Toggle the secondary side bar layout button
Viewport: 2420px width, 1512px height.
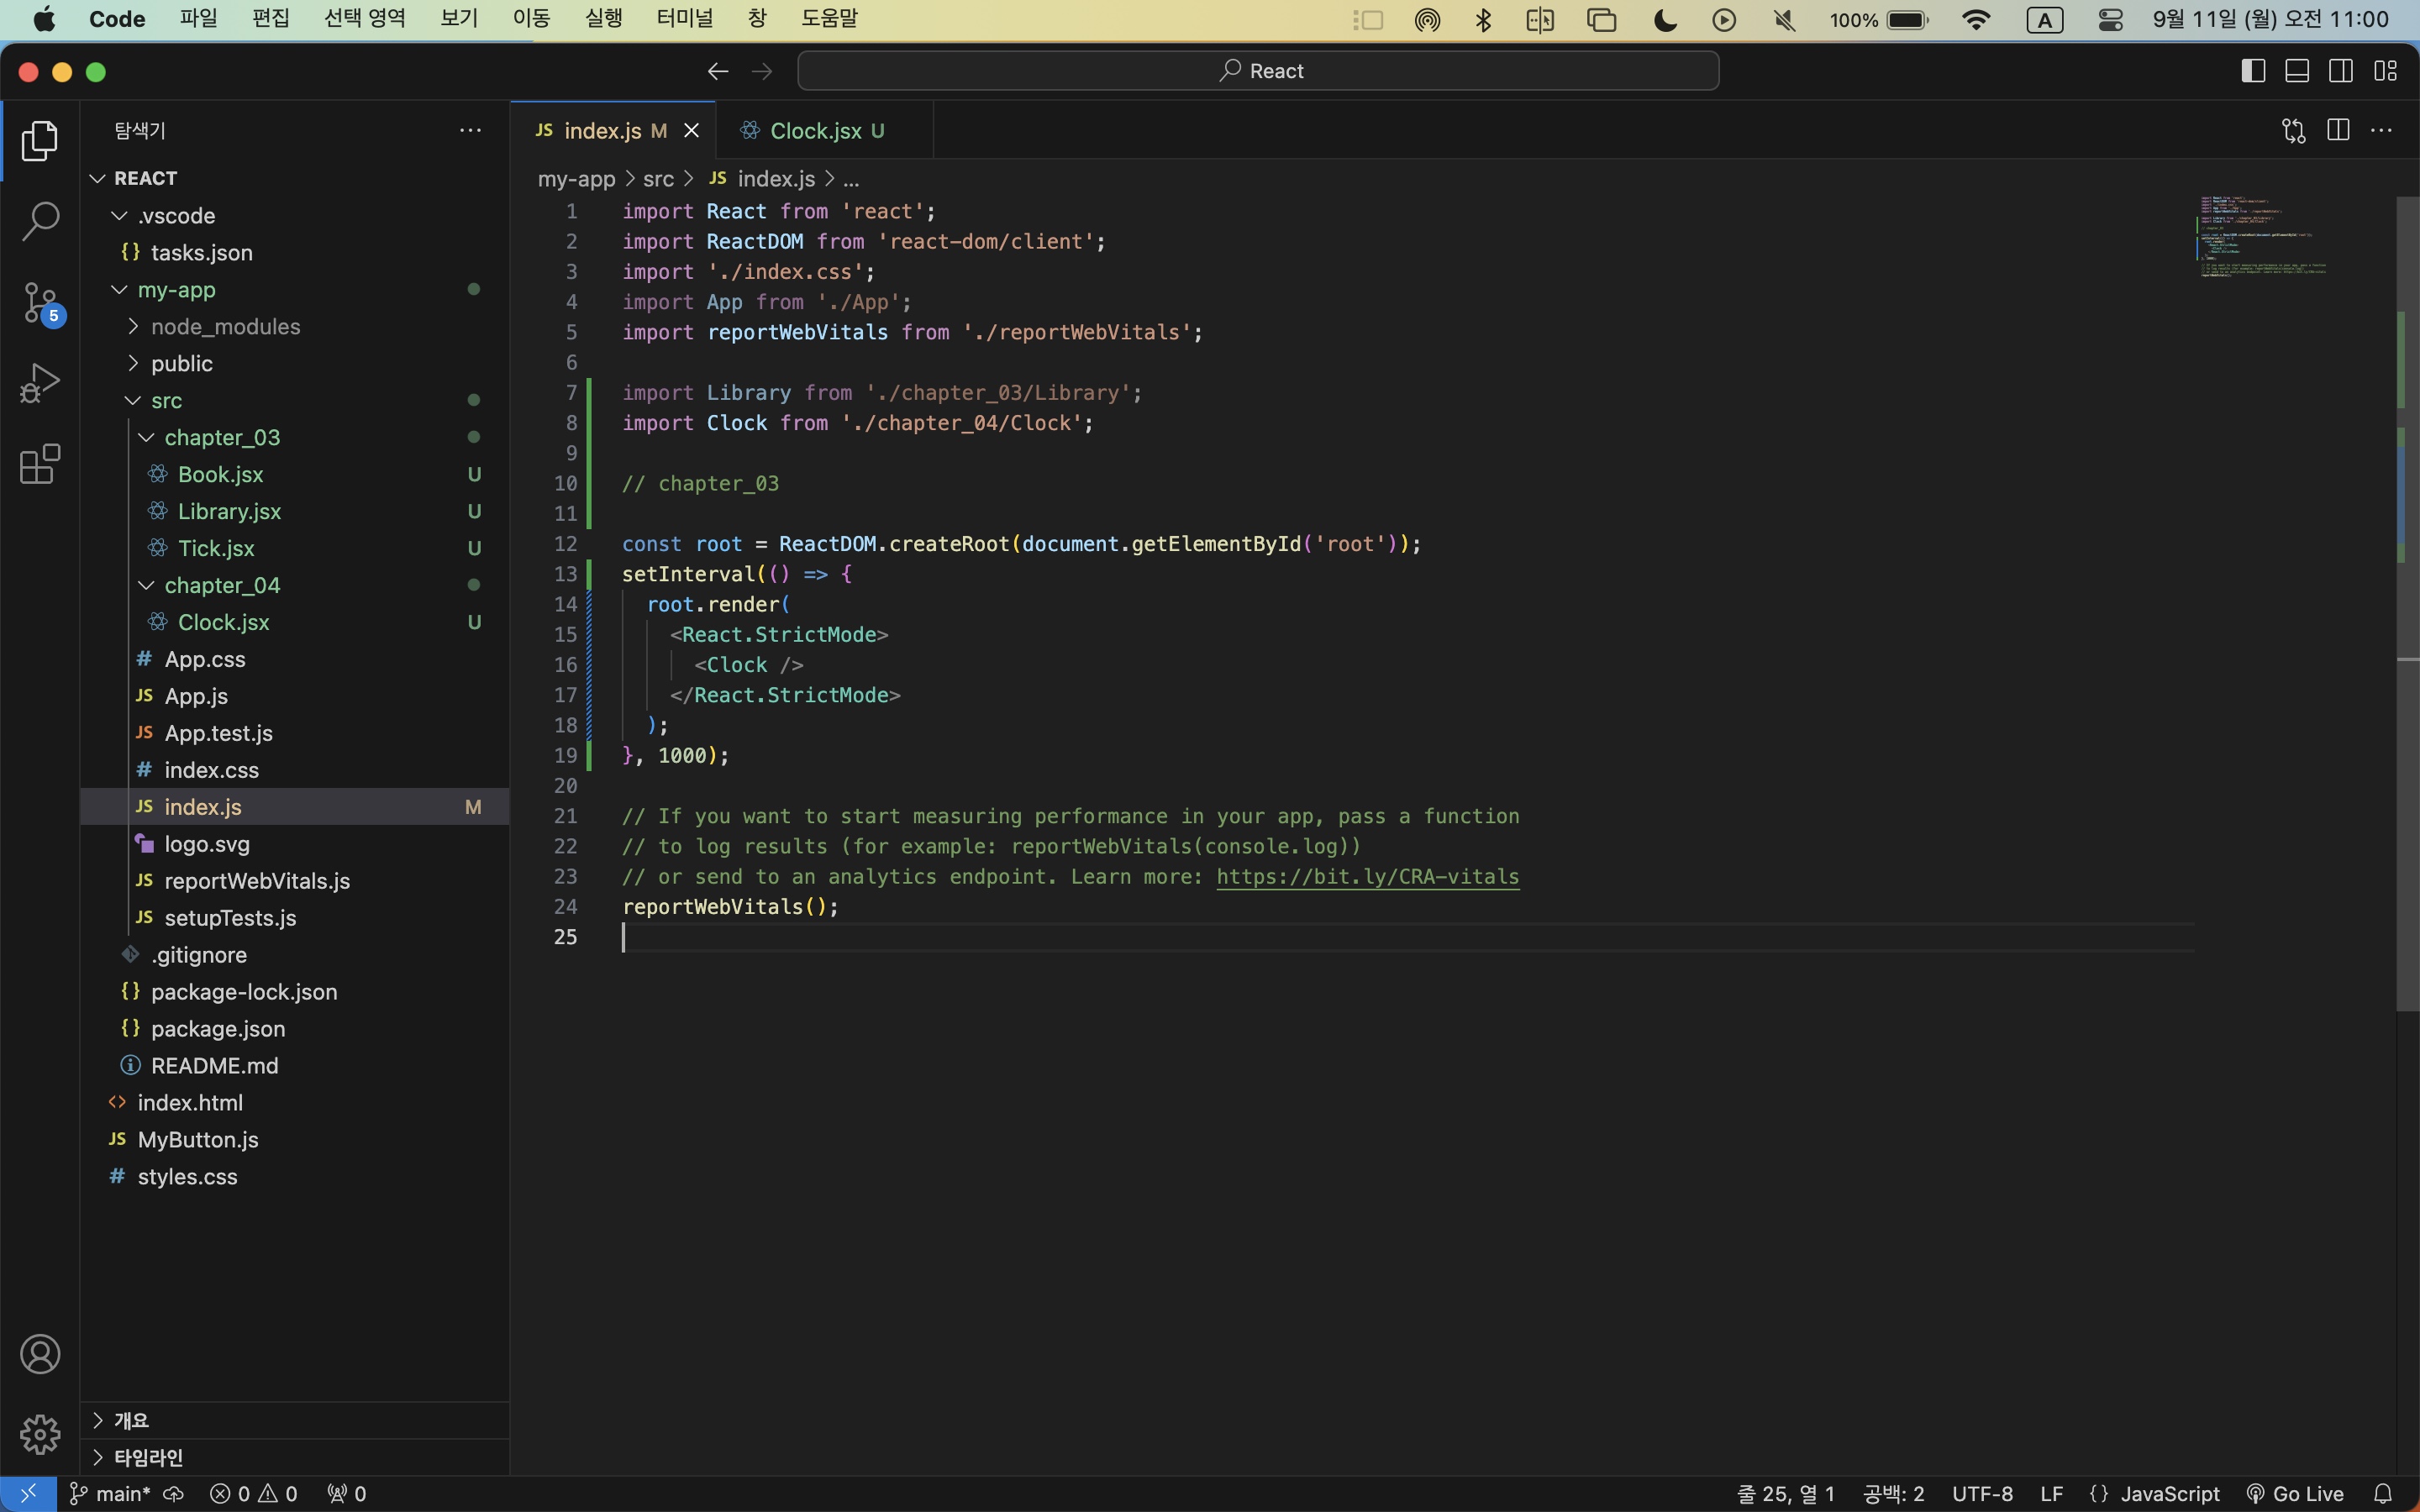click(2341, 71)
